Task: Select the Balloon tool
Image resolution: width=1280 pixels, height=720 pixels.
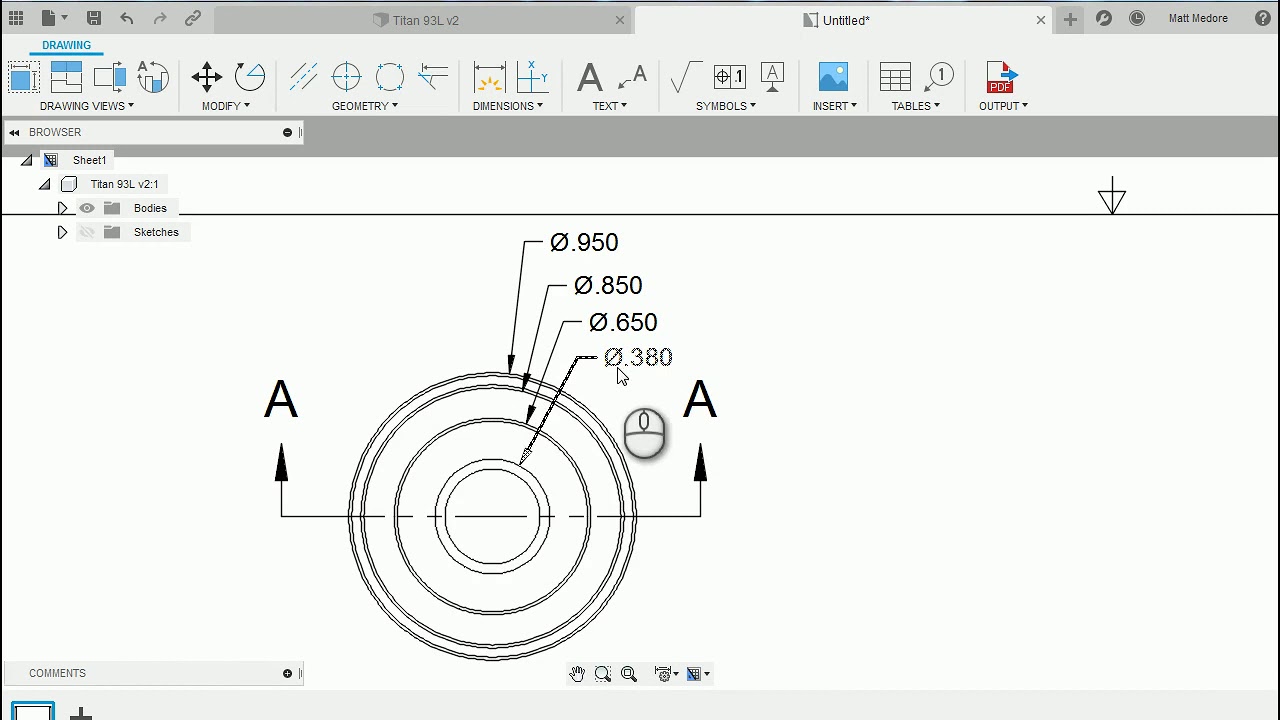Action: coord(939,77)
